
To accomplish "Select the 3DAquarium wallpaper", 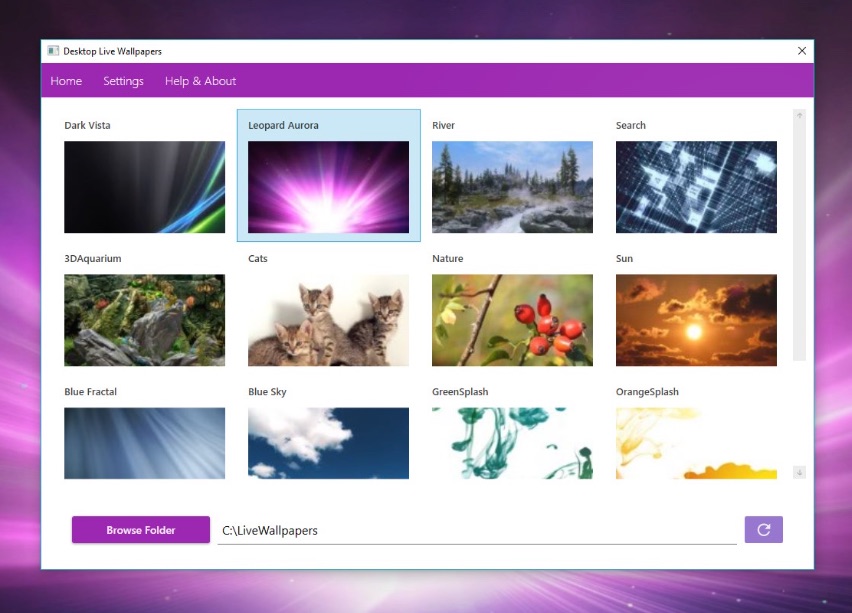I will (144, 320).
